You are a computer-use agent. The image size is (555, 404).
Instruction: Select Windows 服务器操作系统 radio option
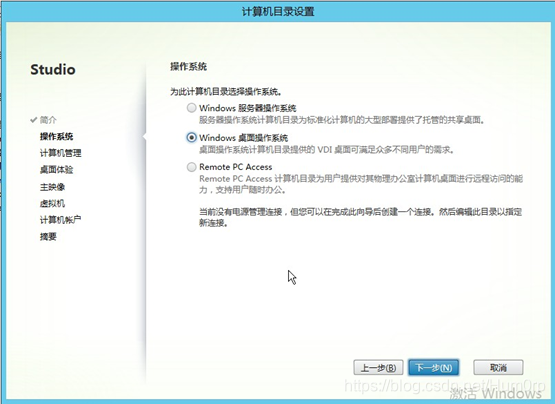click(x=191, y=108)
